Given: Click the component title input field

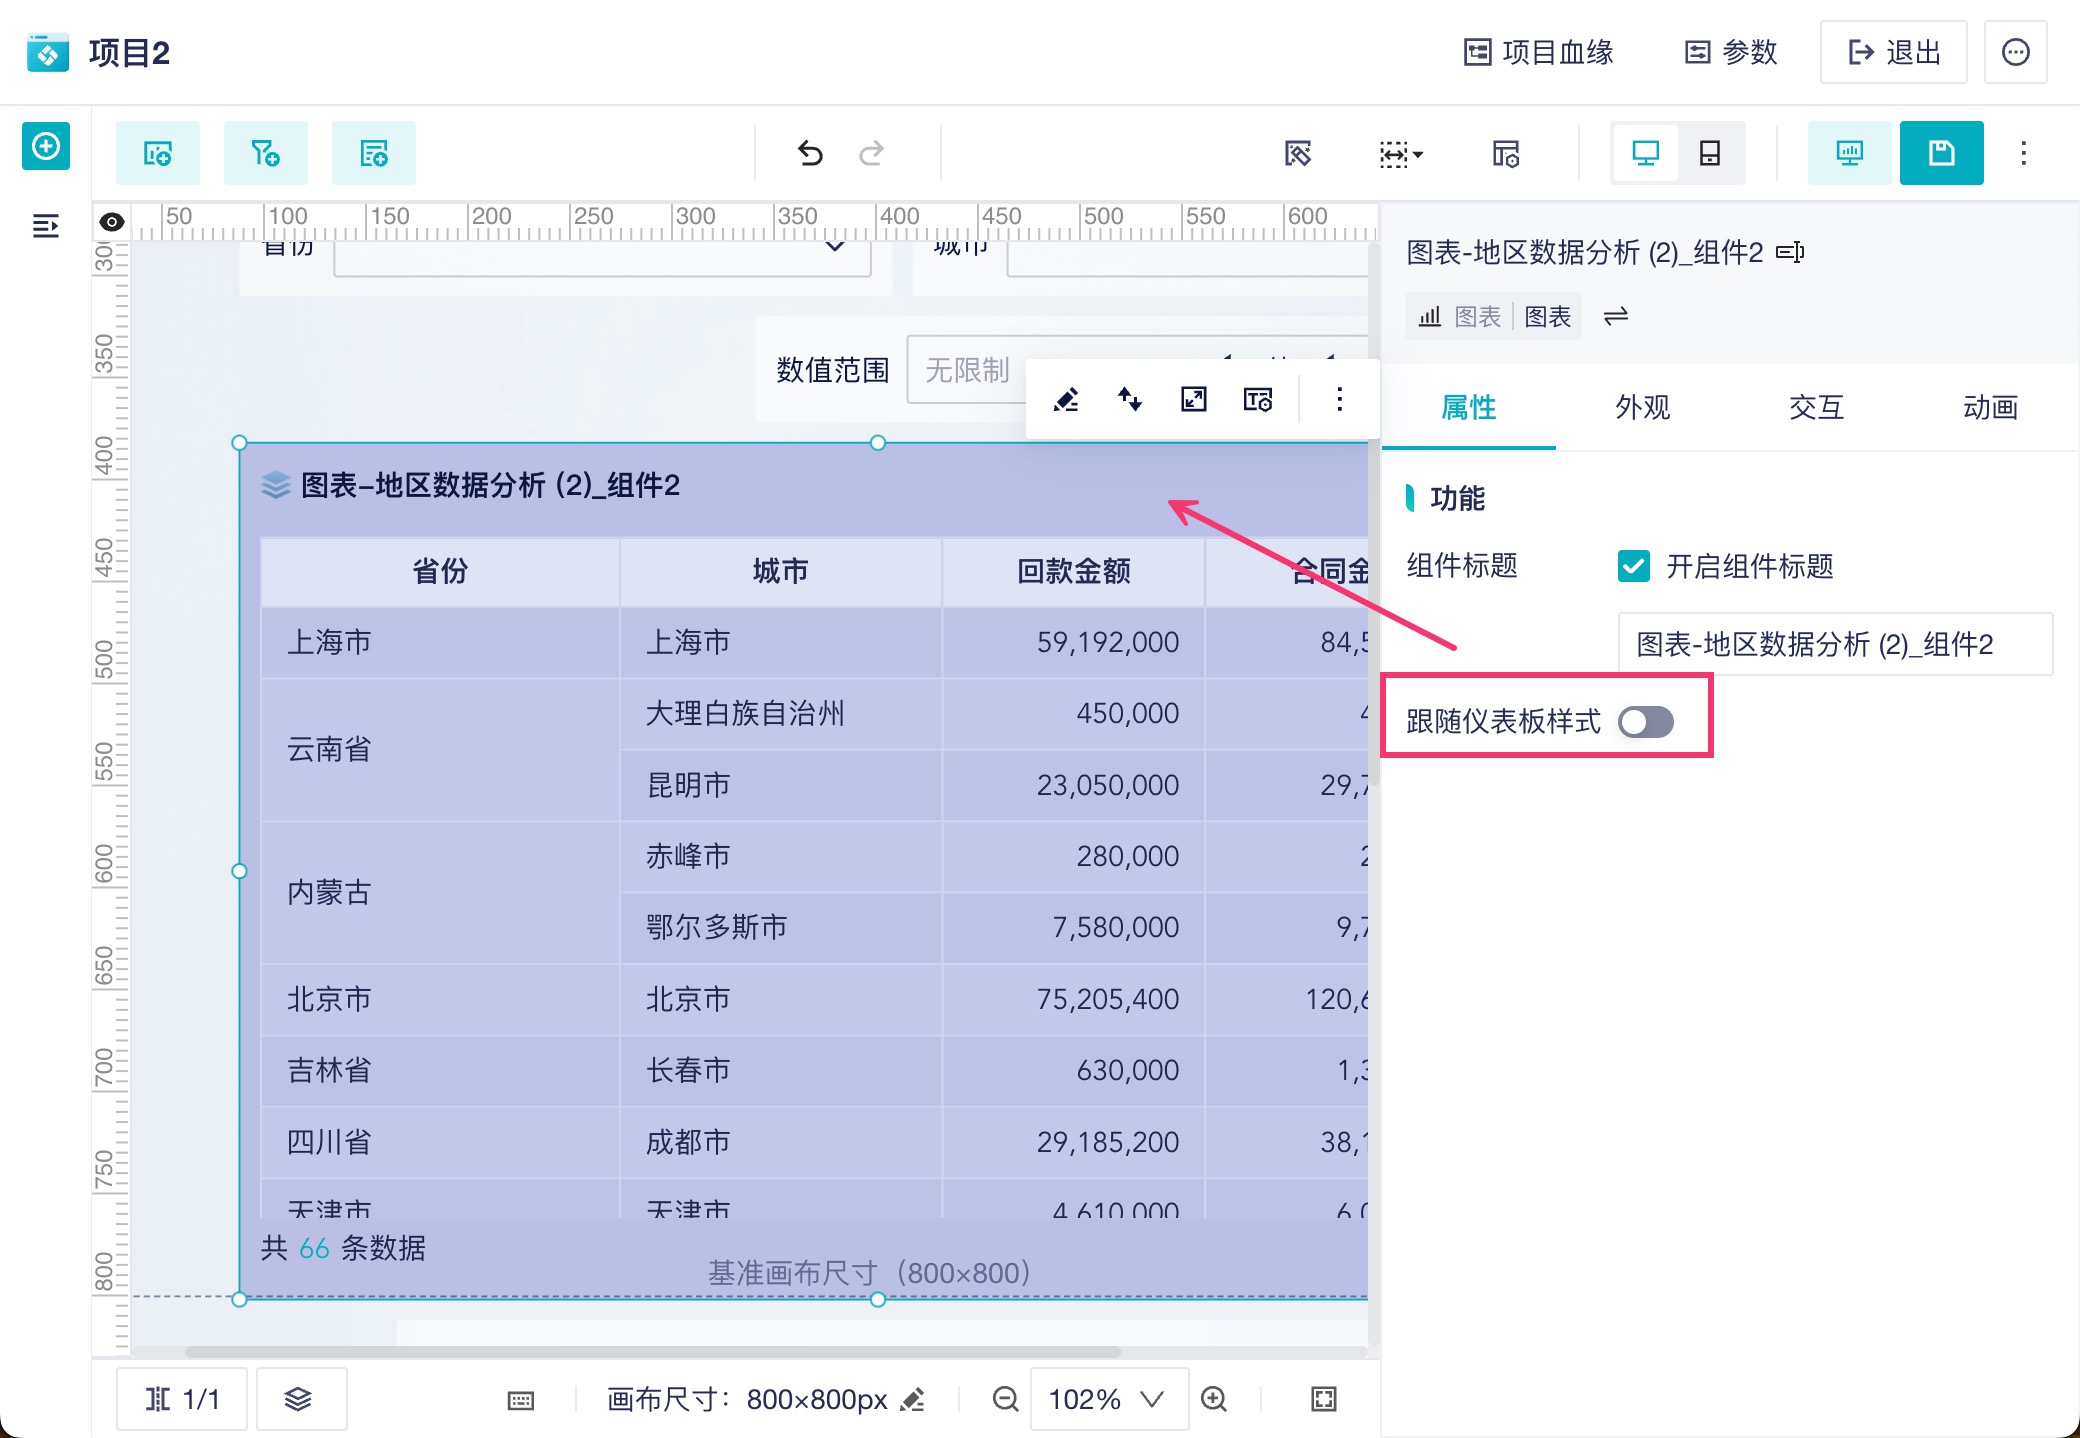Looking at the screenshot, I should click(x=1835, y=644).
